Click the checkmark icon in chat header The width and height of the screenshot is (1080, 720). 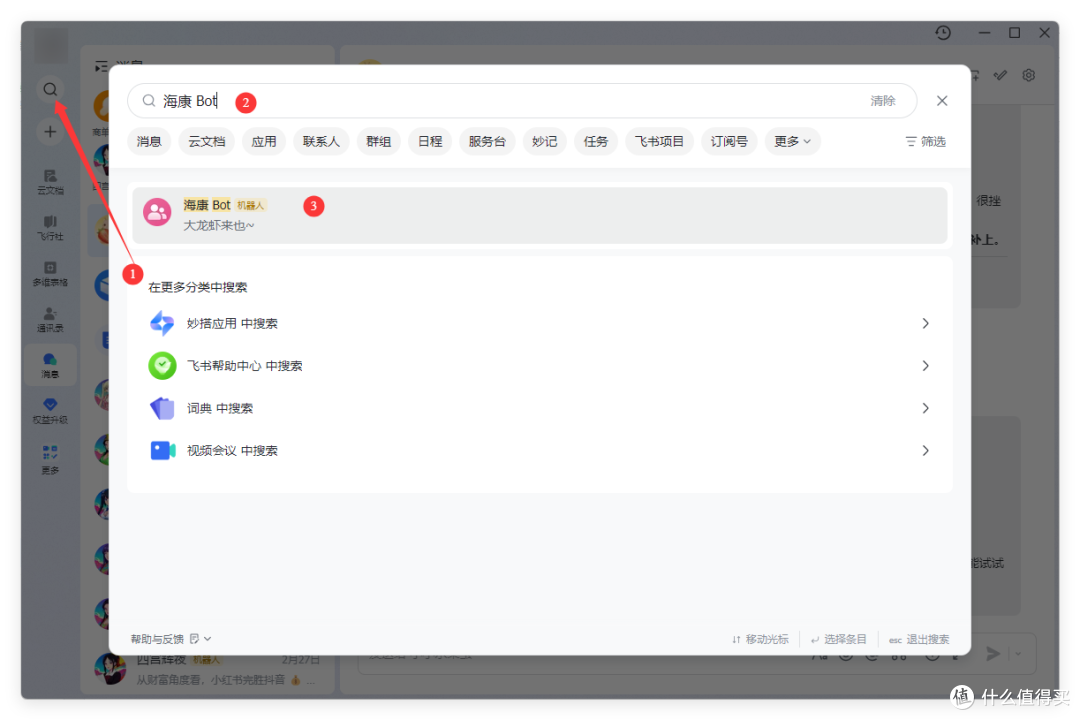tap(1000, 75)
